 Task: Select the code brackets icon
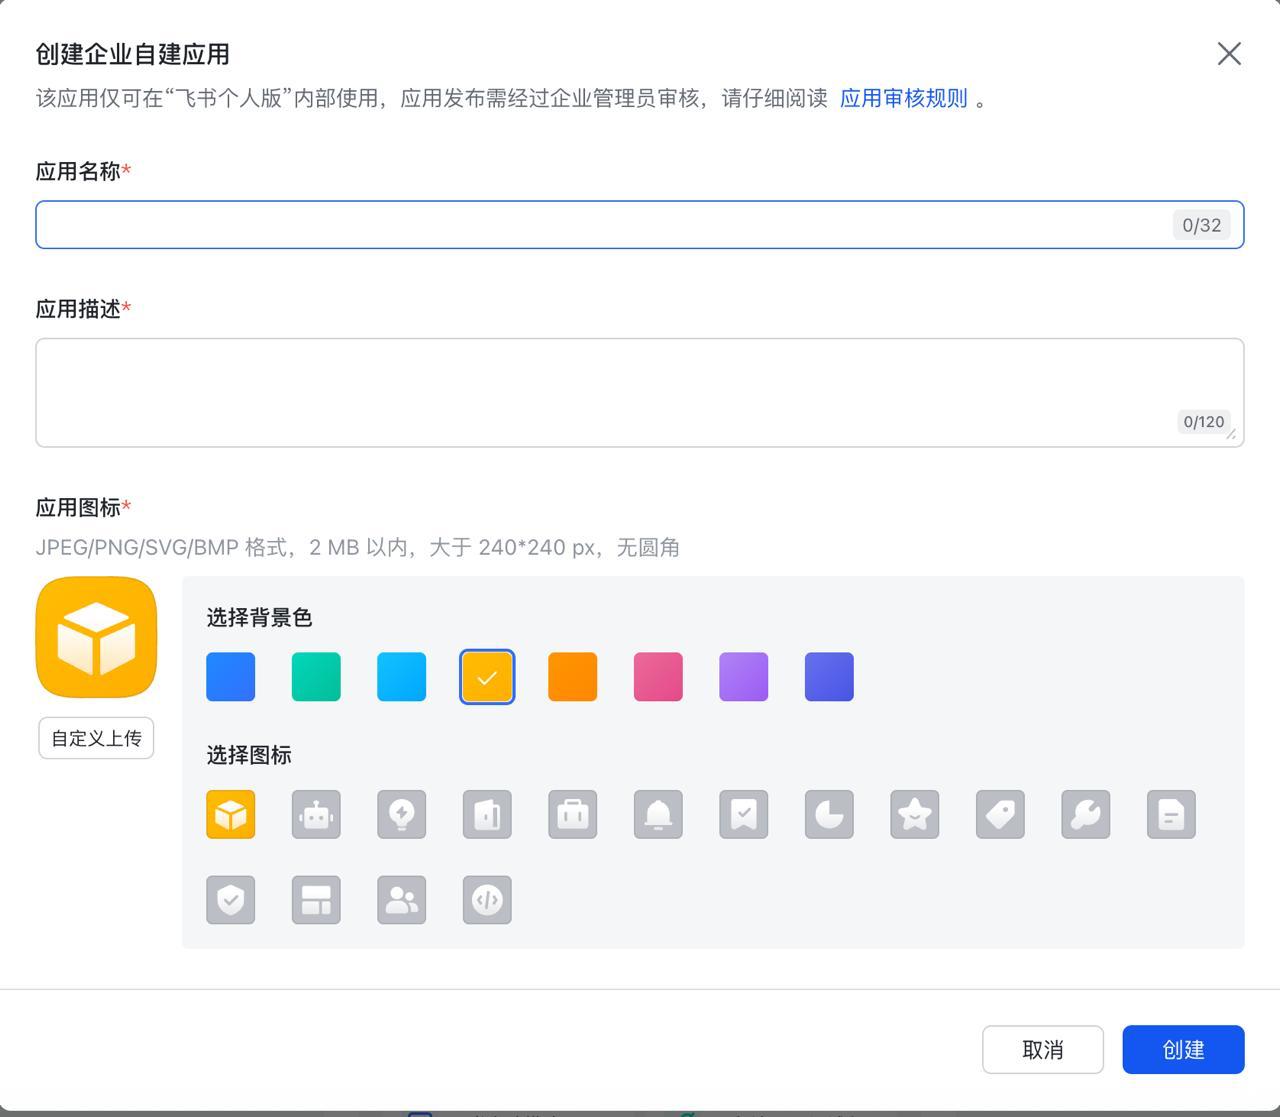point(486,899)
